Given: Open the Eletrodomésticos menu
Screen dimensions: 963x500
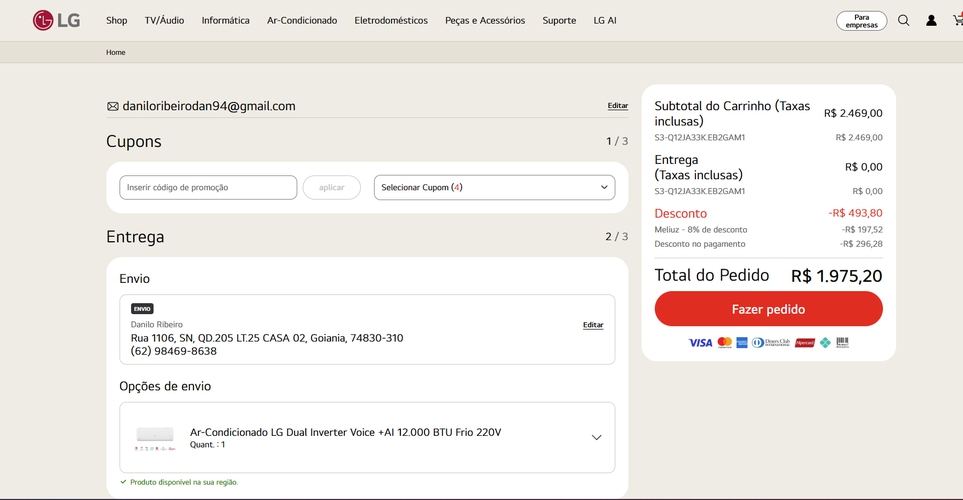Looking at the screenshot, I should (x=391, y=20).
